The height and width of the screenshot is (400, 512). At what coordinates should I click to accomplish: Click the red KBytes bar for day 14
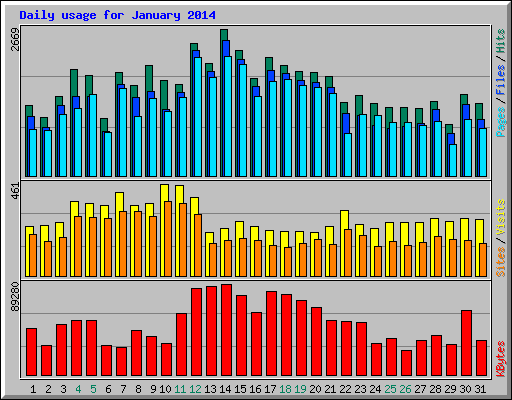pyautogui.click(x=226, y=330)
